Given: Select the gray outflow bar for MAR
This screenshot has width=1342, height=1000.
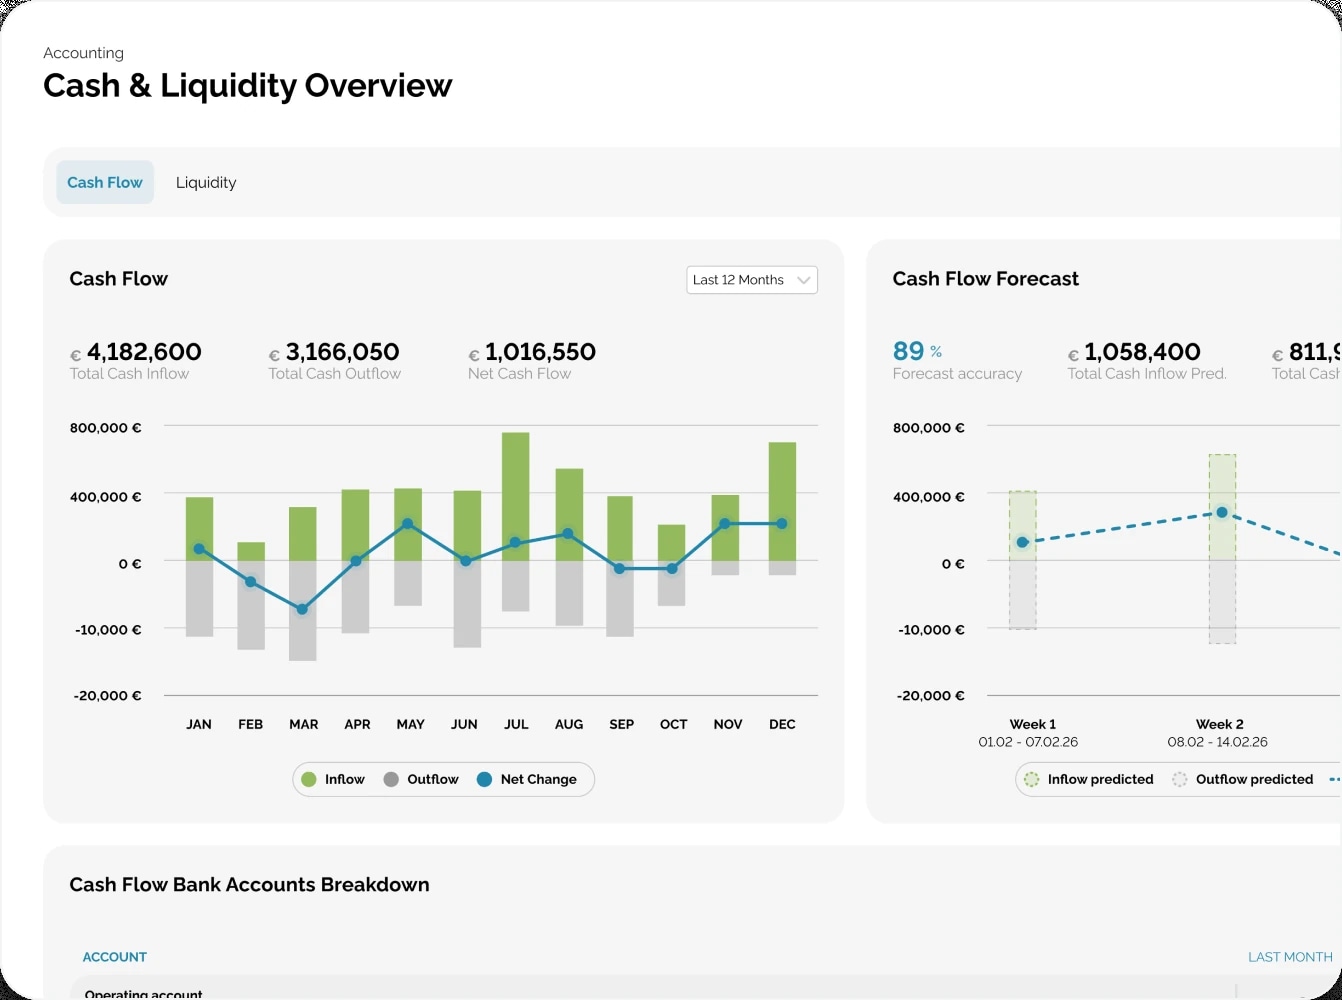Looking at the screenshot, I should click(x=303, y=610).
